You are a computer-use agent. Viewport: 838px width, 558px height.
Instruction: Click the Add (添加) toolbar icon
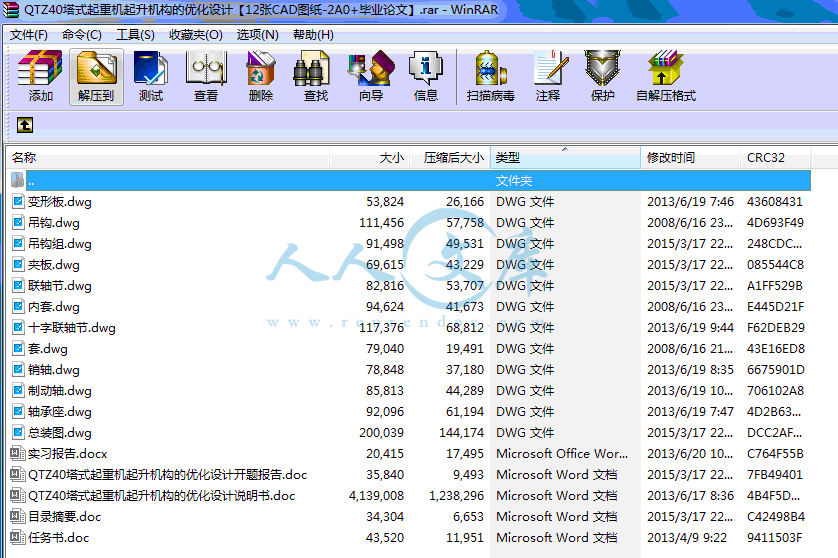pos(41,76)
